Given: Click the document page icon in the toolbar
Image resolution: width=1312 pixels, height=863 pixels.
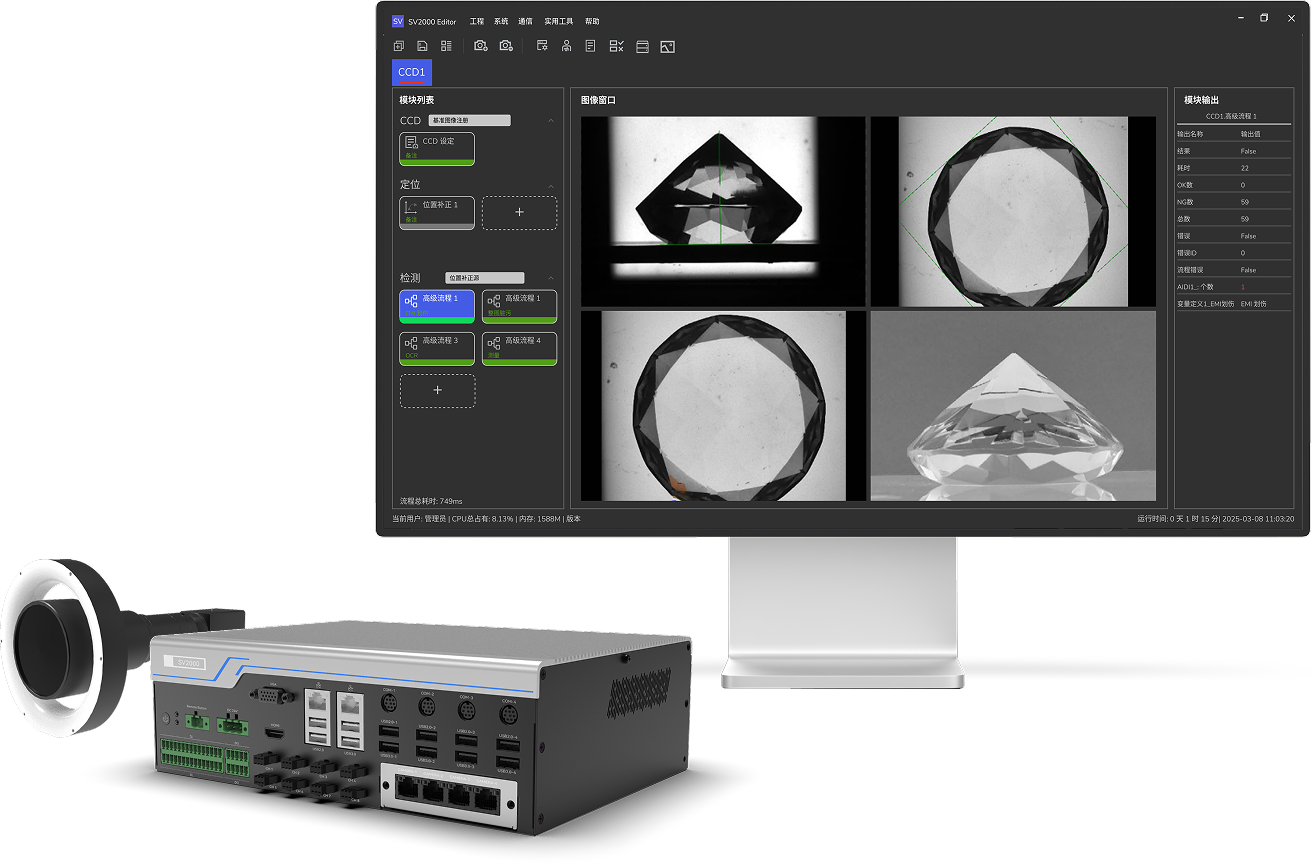Looking at the screenshot, I should point(591,46).
